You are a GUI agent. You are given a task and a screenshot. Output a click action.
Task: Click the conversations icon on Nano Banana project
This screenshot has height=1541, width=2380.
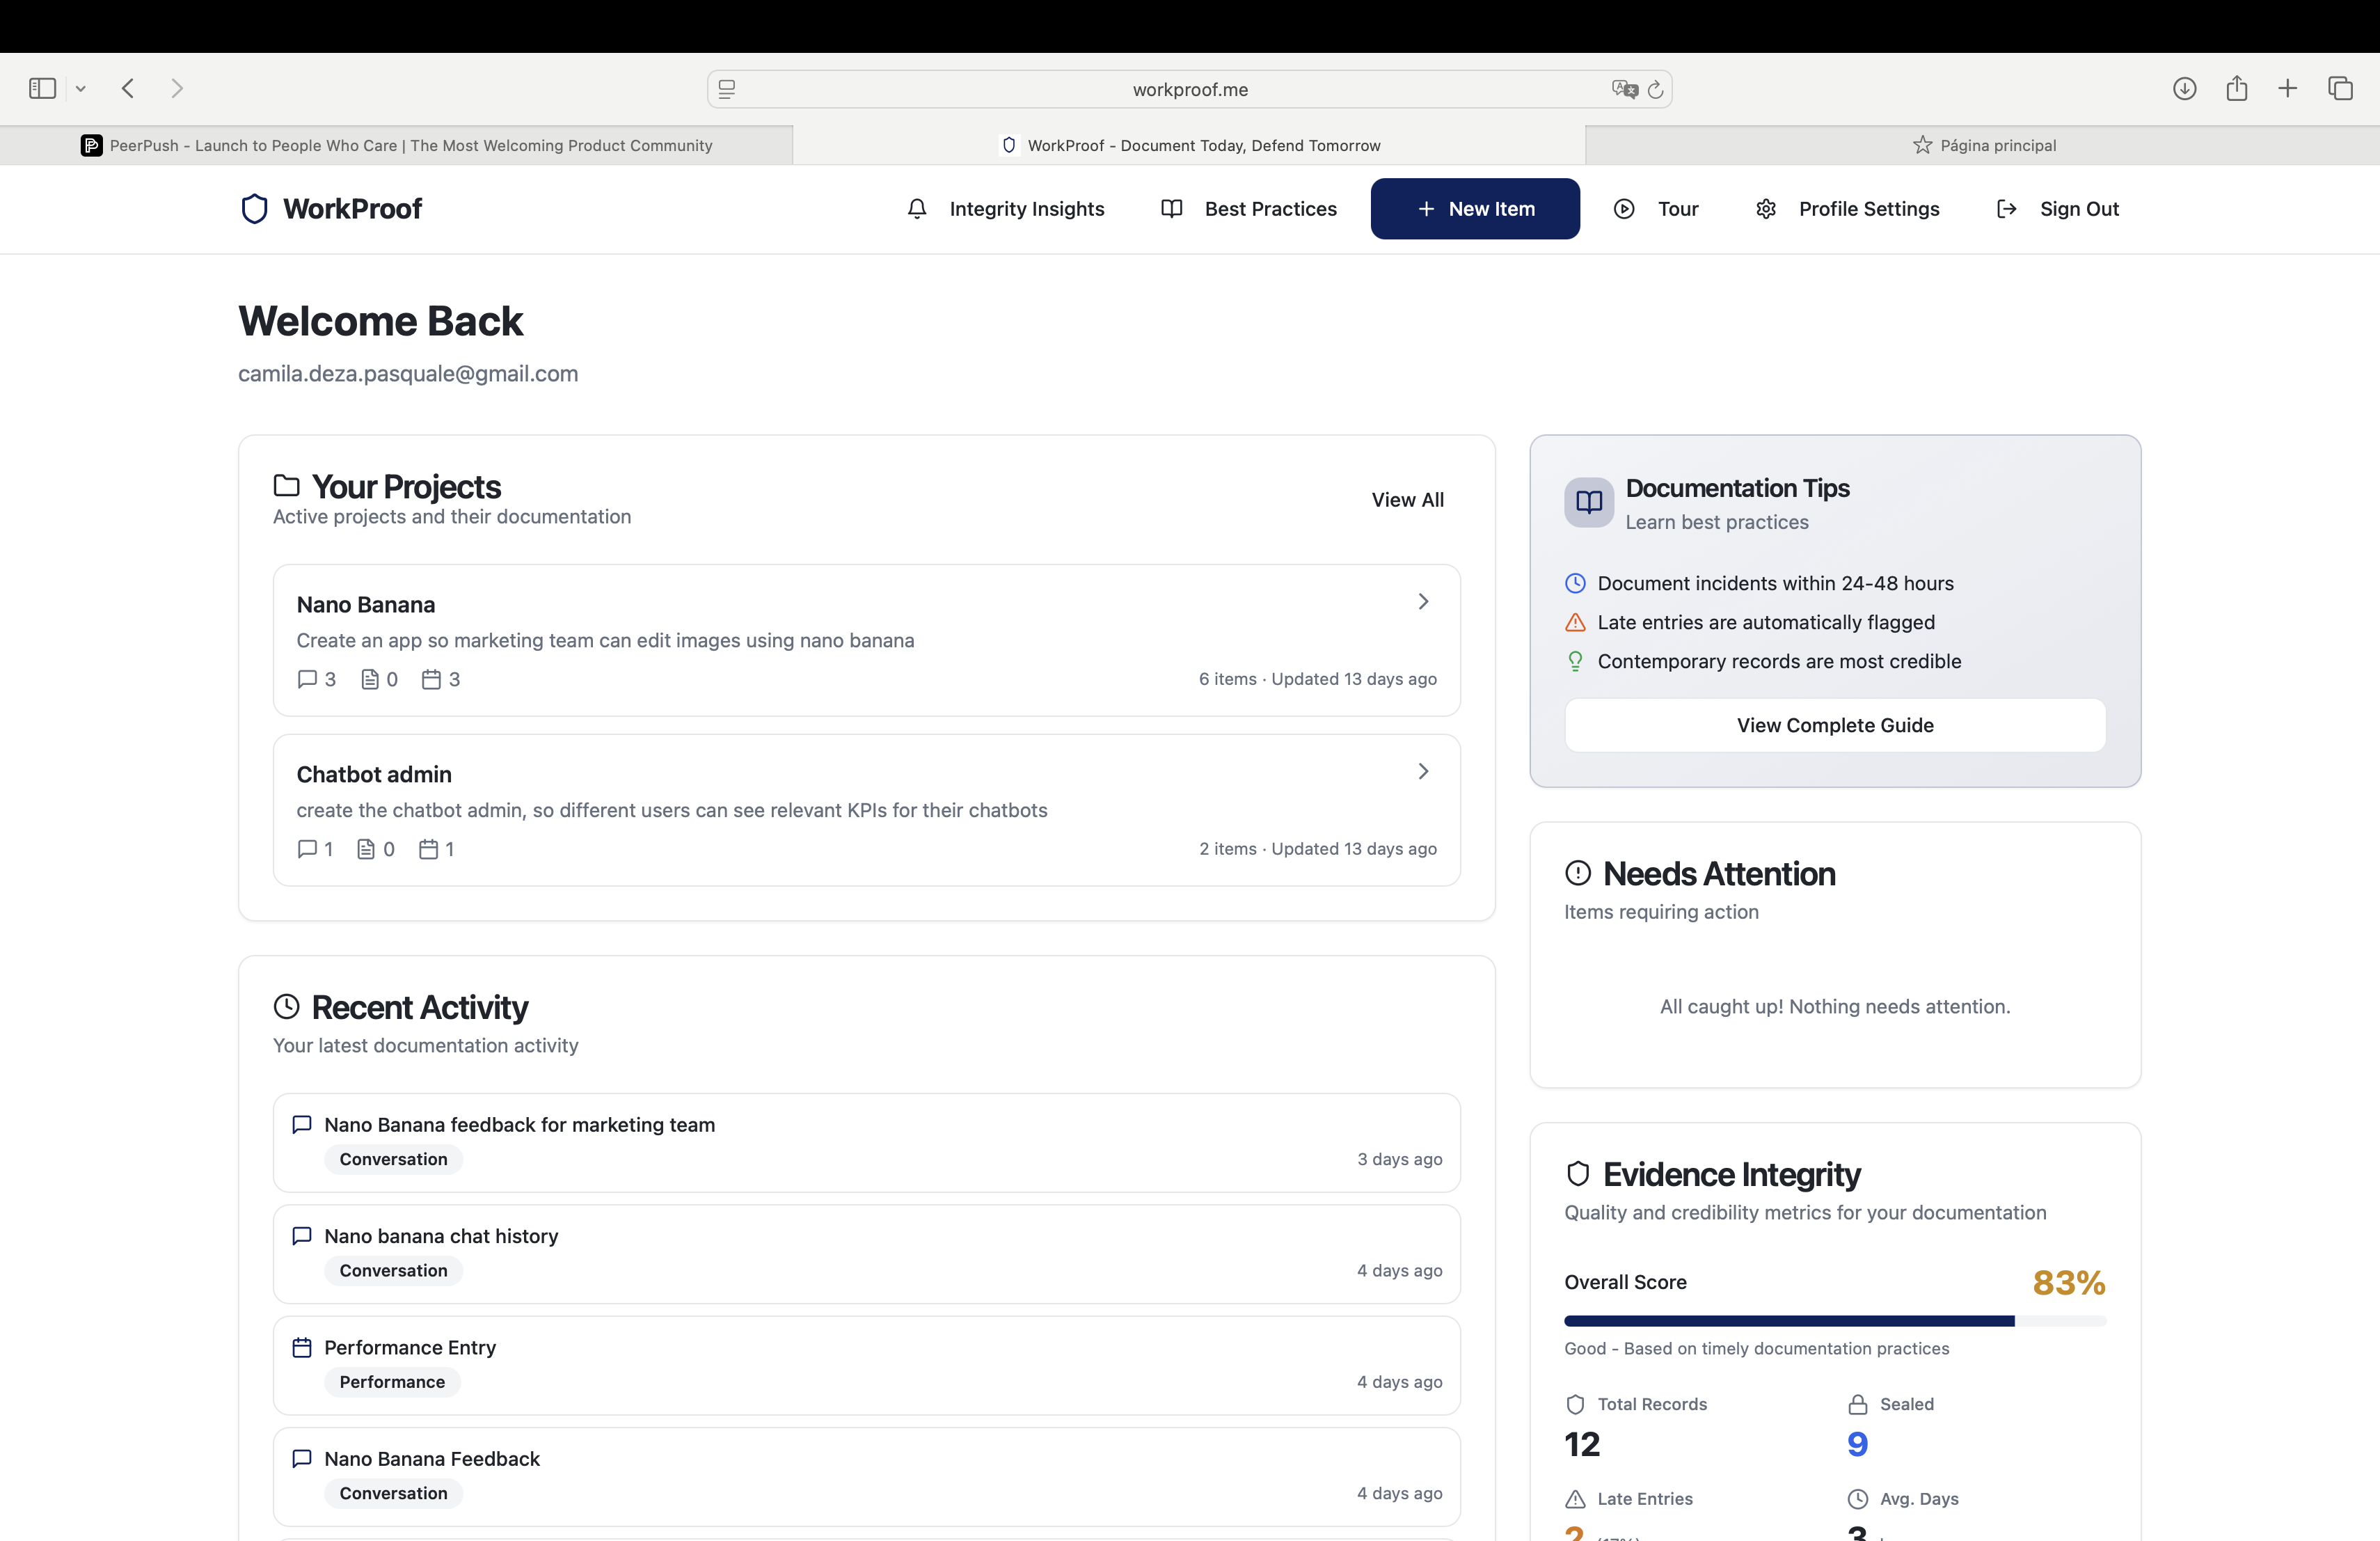307,679
